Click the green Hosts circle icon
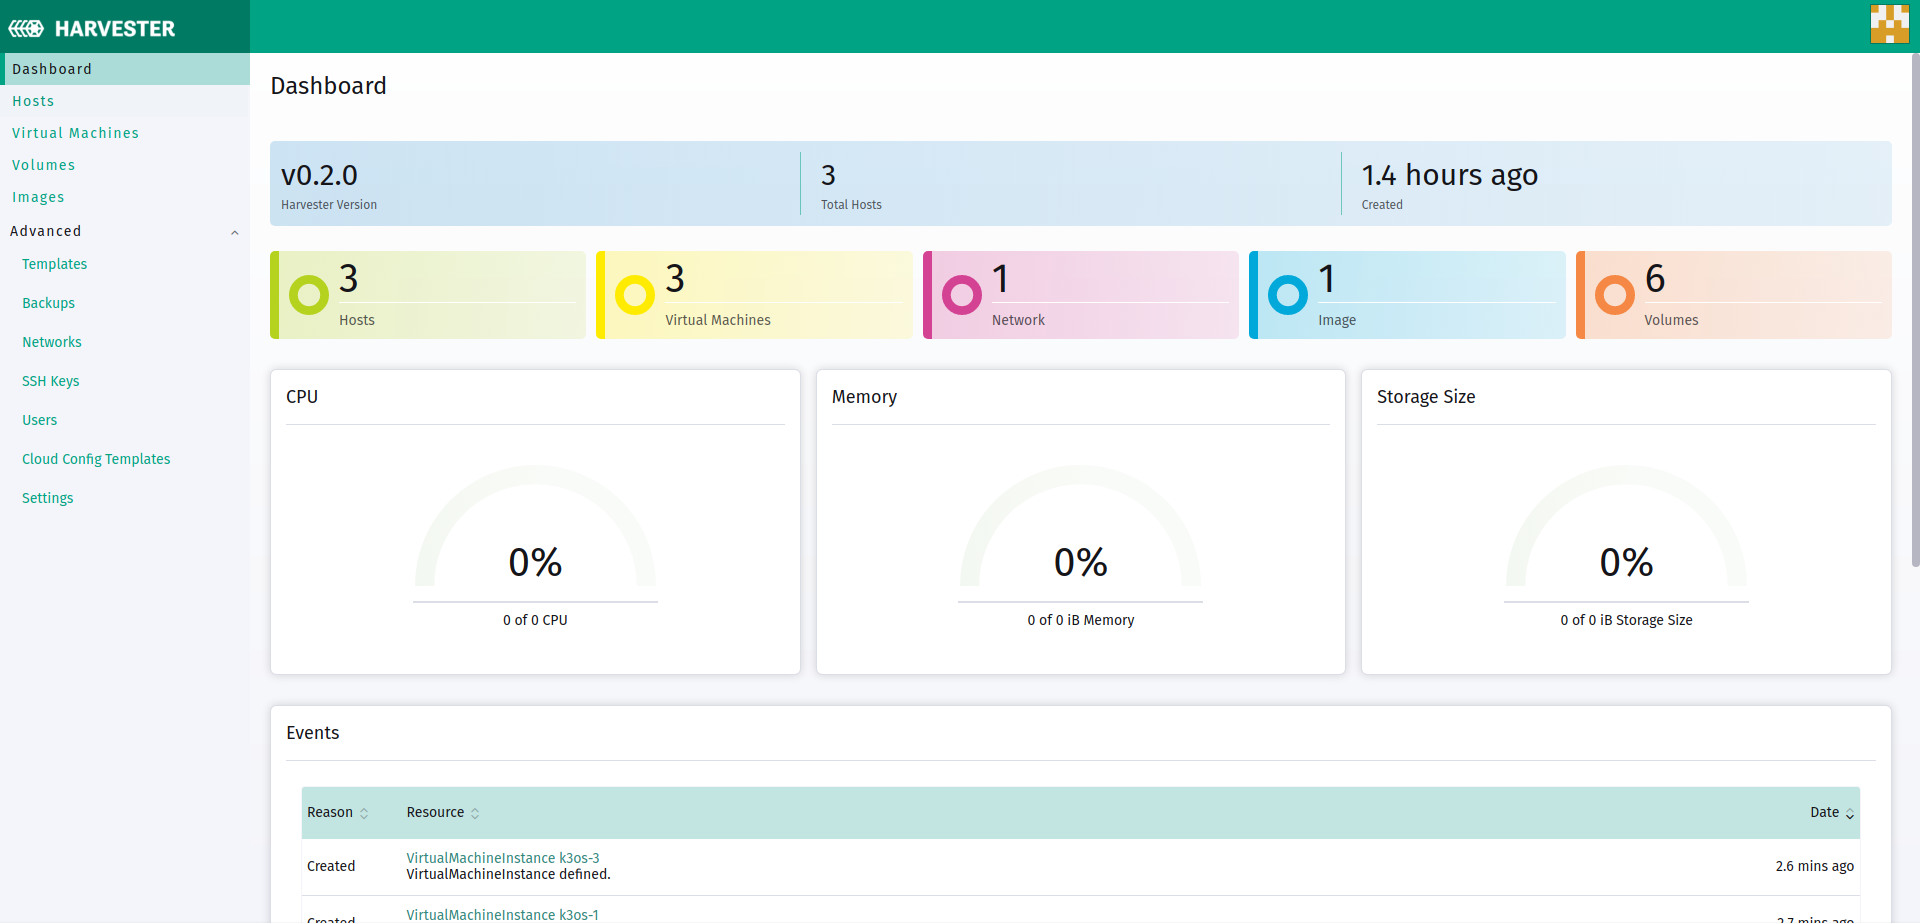 pos(307,294)
